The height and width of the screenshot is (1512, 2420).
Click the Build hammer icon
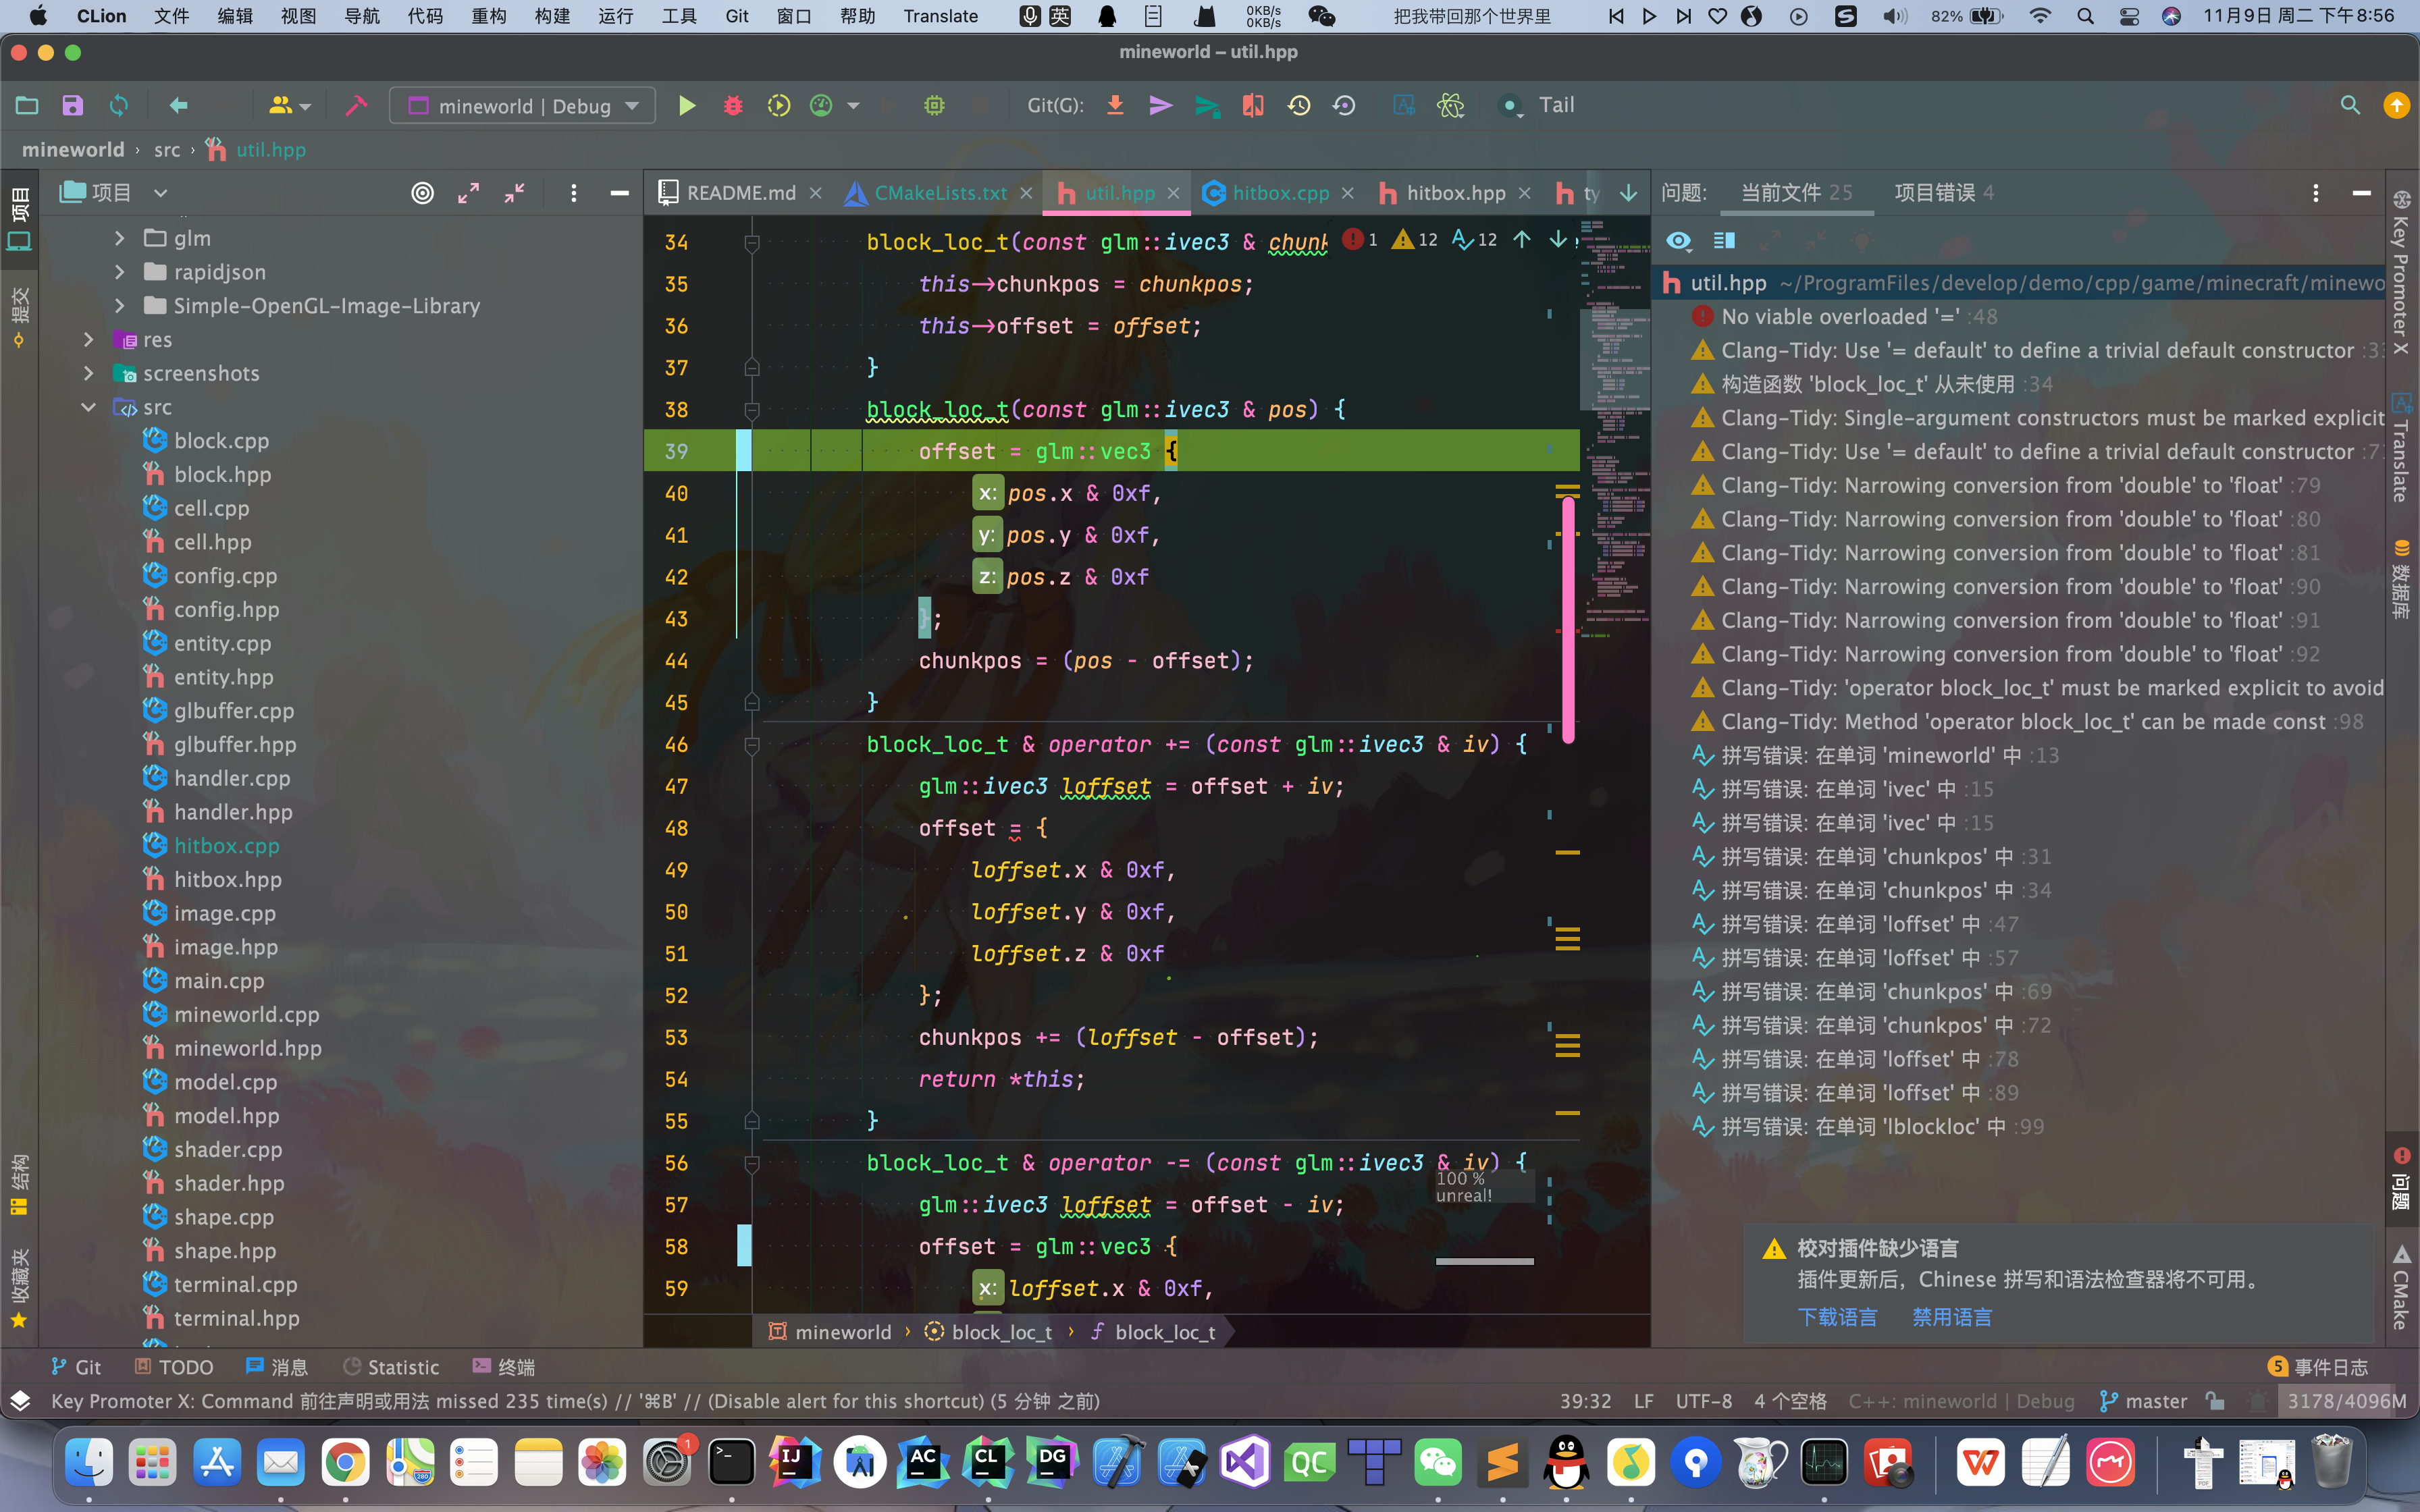[x=356, y=106]
